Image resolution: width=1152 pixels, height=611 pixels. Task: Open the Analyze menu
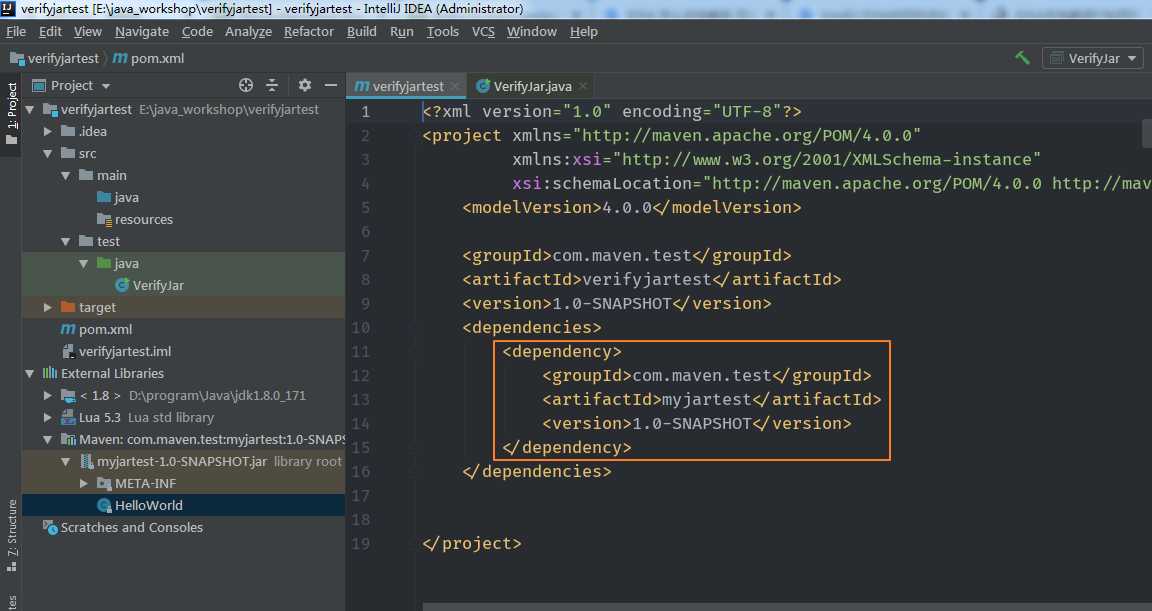(248, 32)
